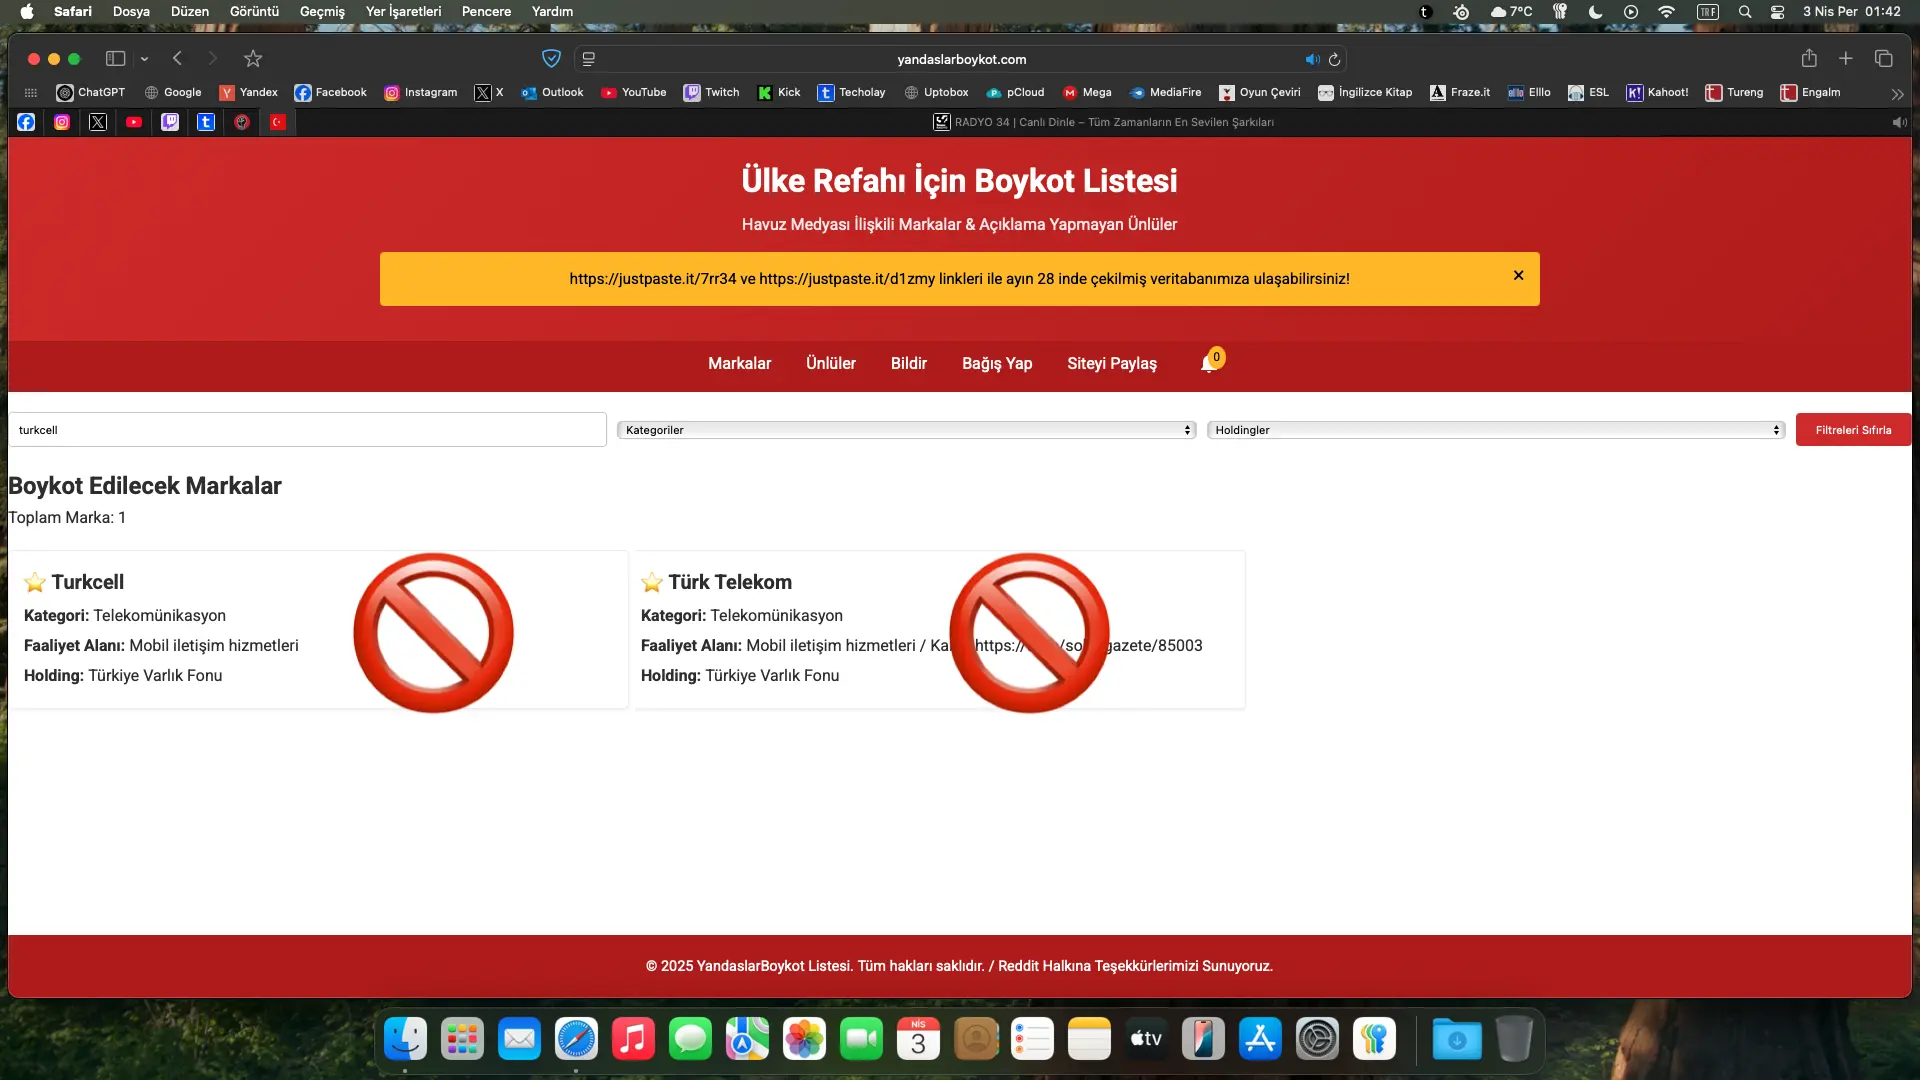Open Music from the Dock
The image size is (1920, 1080).
(633, 1040)
